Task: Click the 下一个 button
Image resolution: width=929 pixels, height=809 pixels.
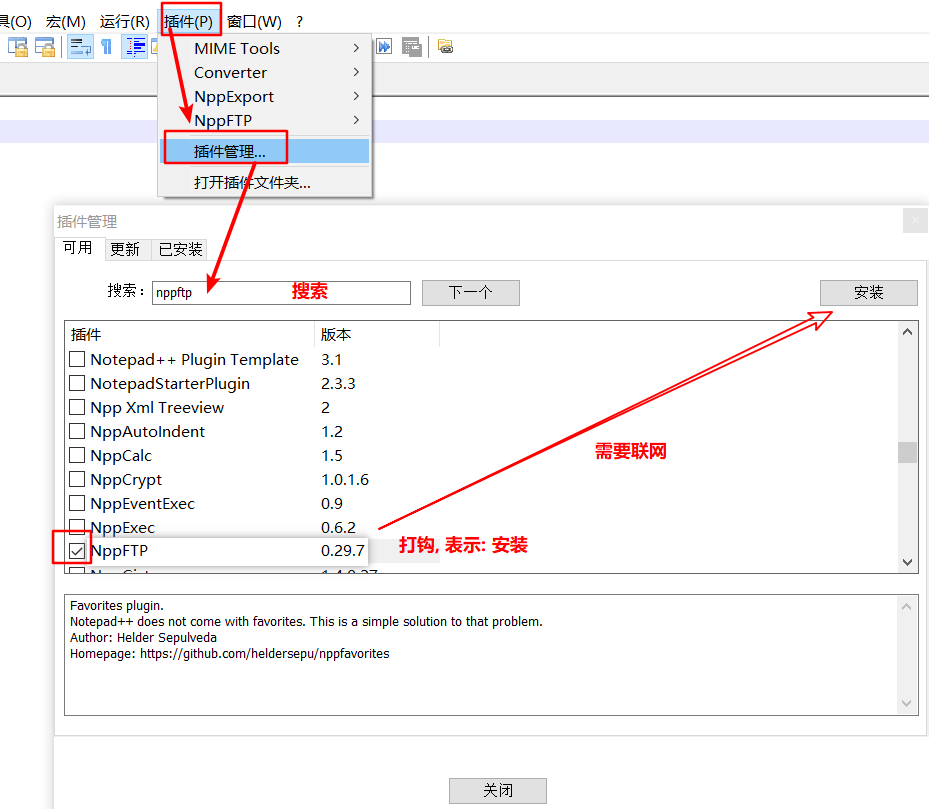Action: pyautogui.click(x=470, y=293)
